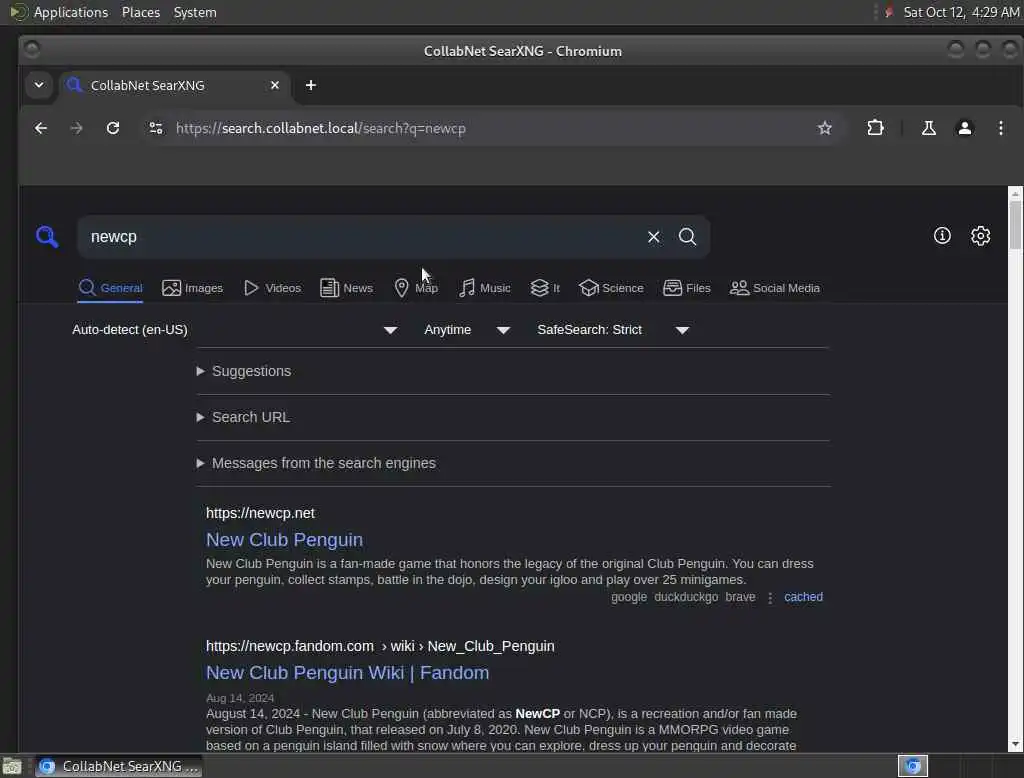Screen dimensions: 1024x778
Task: Open a new browser tab
Action: click(311, 86)
